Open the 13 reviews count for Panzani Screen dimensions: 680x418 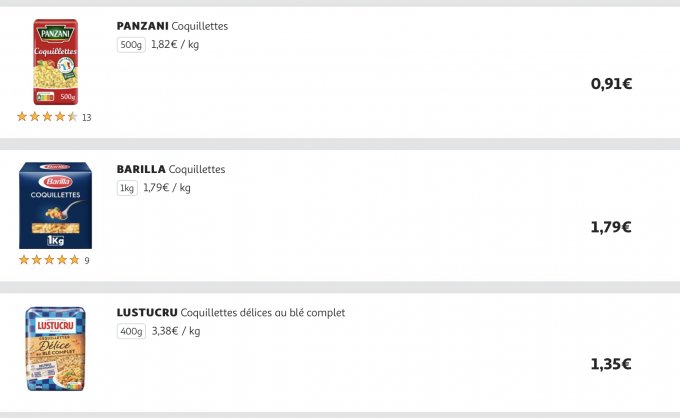pos(87,118)
